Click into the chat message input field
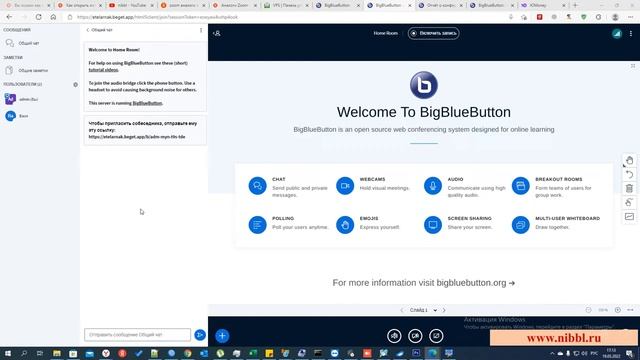Image resolution: width=640 pixels, height=360 pixels. coord(137,335)
